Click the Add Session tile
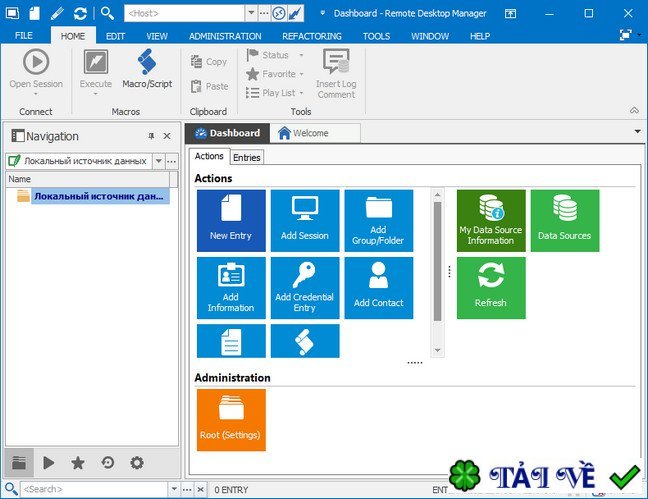The image size is (648, 499). pos(305,220)
